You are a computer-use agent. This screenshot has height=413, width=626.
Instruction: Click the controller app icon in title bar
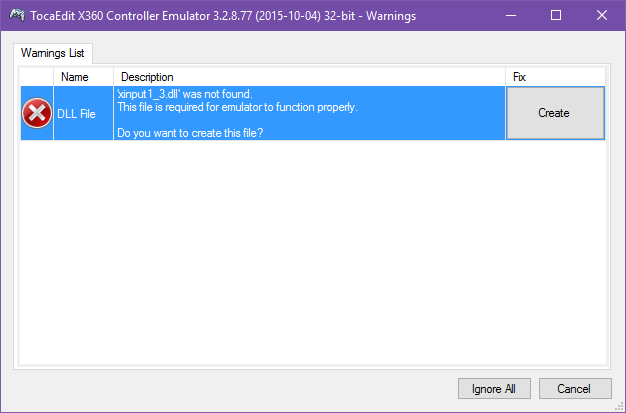(x=17, y=16)
